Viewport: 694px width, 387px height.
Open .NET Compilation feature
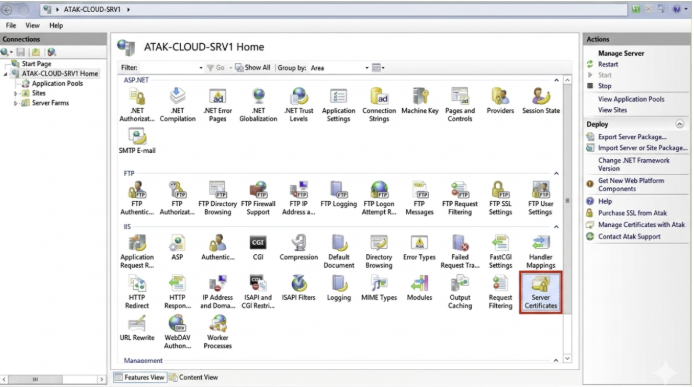[x=177, y=105]
